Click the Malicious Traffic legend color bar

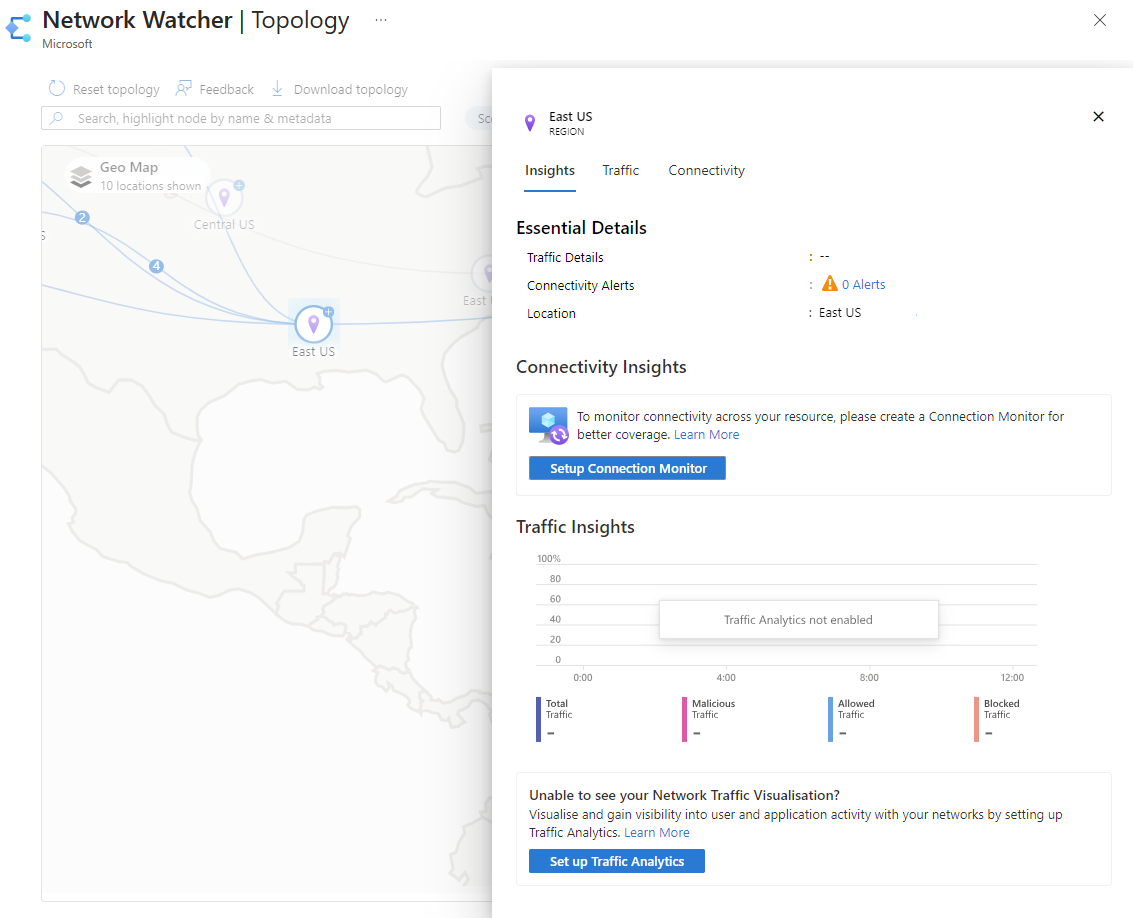click(x=684, y=719)
